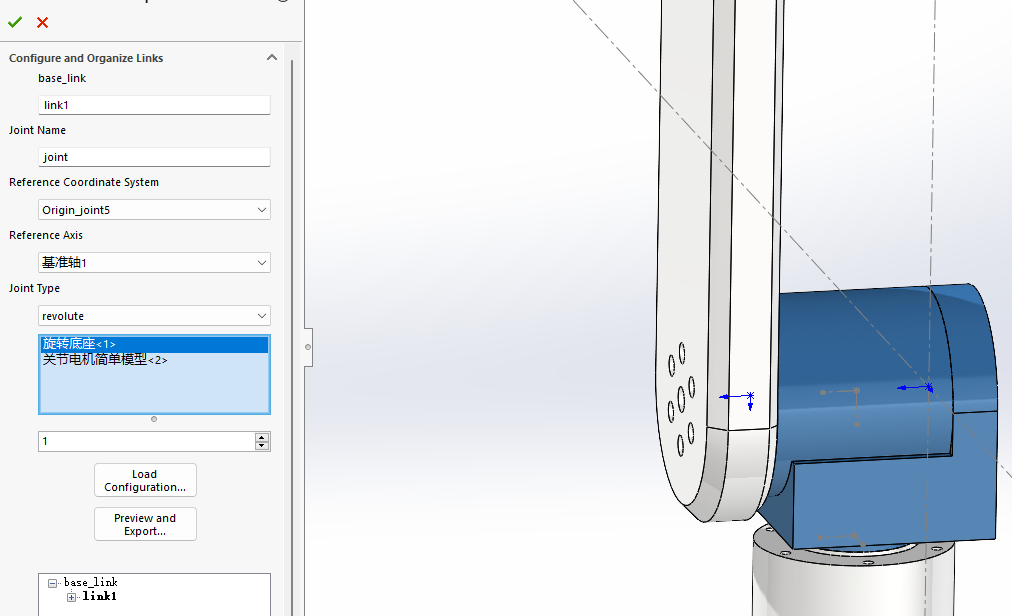Open the Joint Type revolute dropdown

(x=154, y=316)
